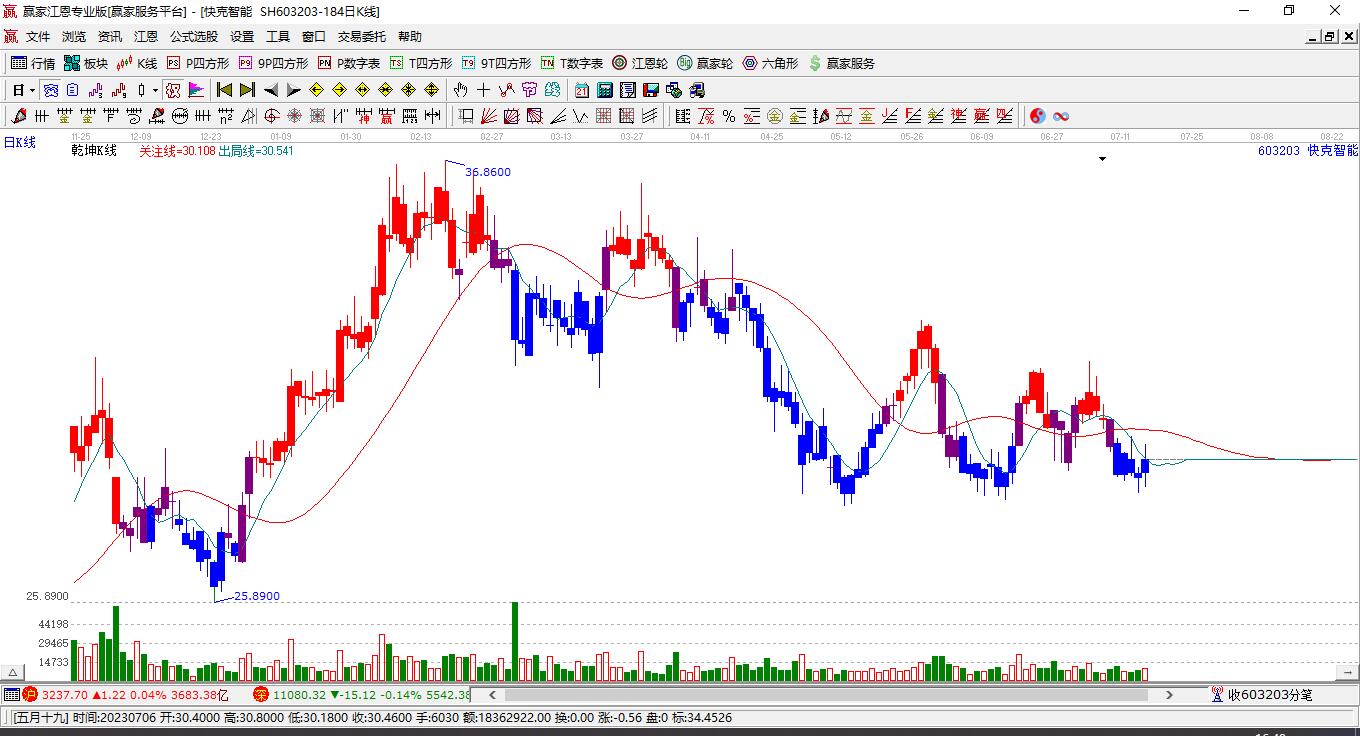This screenshot has height=736, width=1360.
Task: Click the 出局线=30.541 label
Action: pyautogui.click(x=256, y=151)
